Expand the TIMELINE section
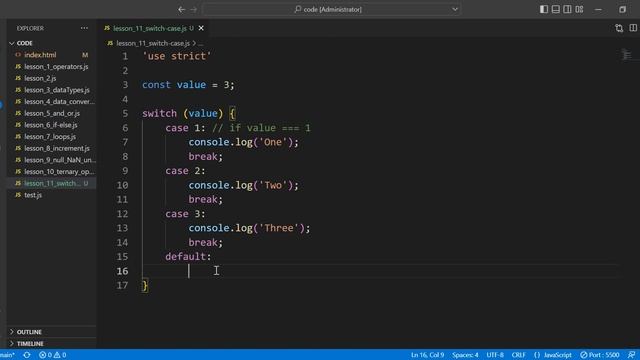Screen dimensions: 640x360 (x=51, y=344)
